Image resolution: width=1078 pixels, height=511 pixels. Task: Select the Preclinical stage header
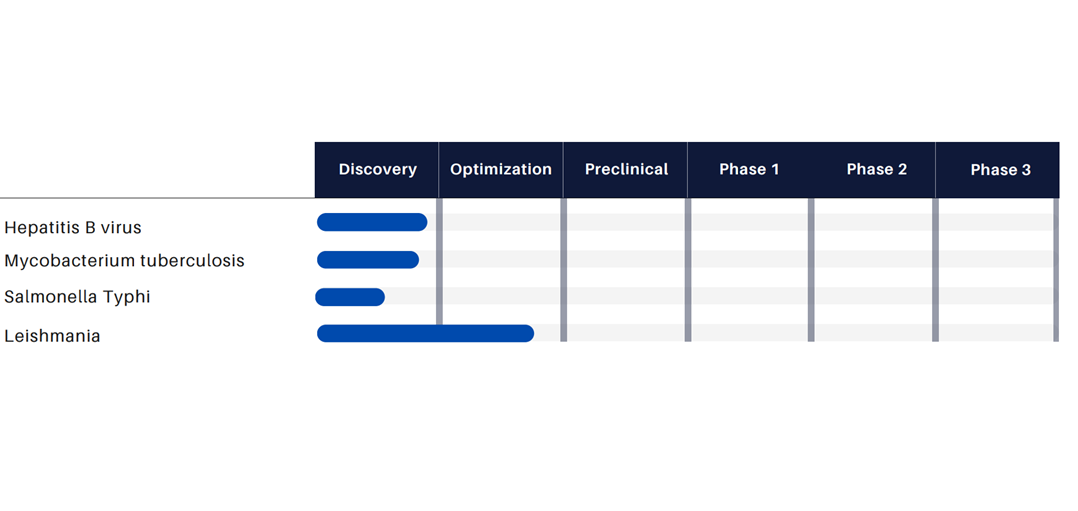click(x=626, y=170)
